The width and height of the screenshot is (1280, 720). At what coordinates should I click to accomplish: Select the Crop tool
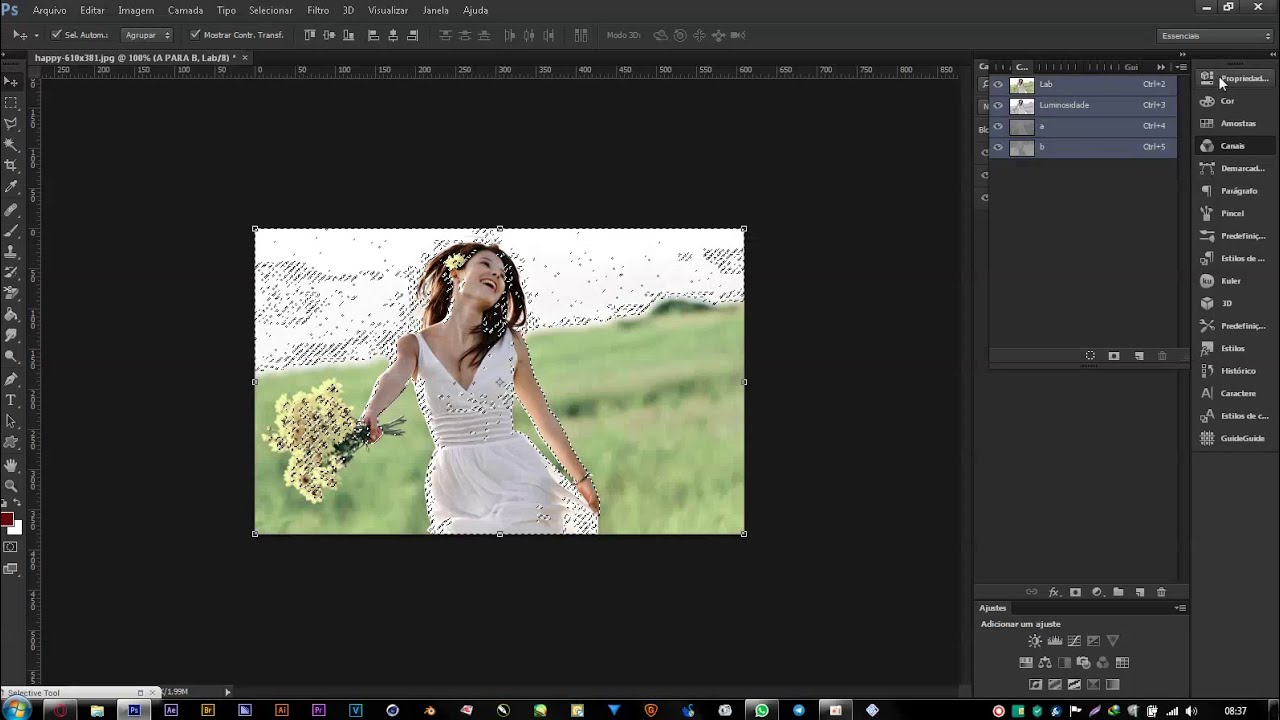click(x=11, y=165)
